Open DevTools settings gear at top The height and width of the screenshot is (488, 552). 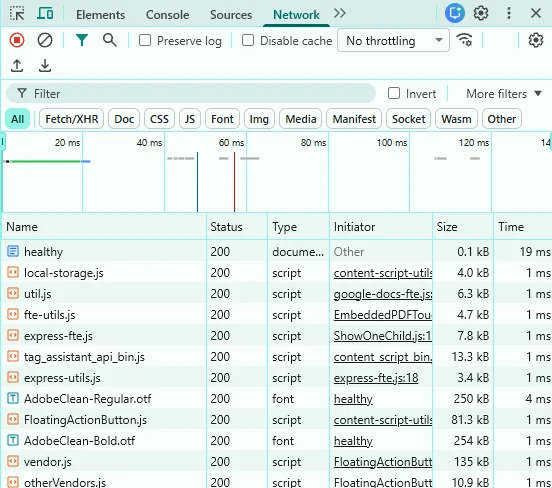point(481,13)
